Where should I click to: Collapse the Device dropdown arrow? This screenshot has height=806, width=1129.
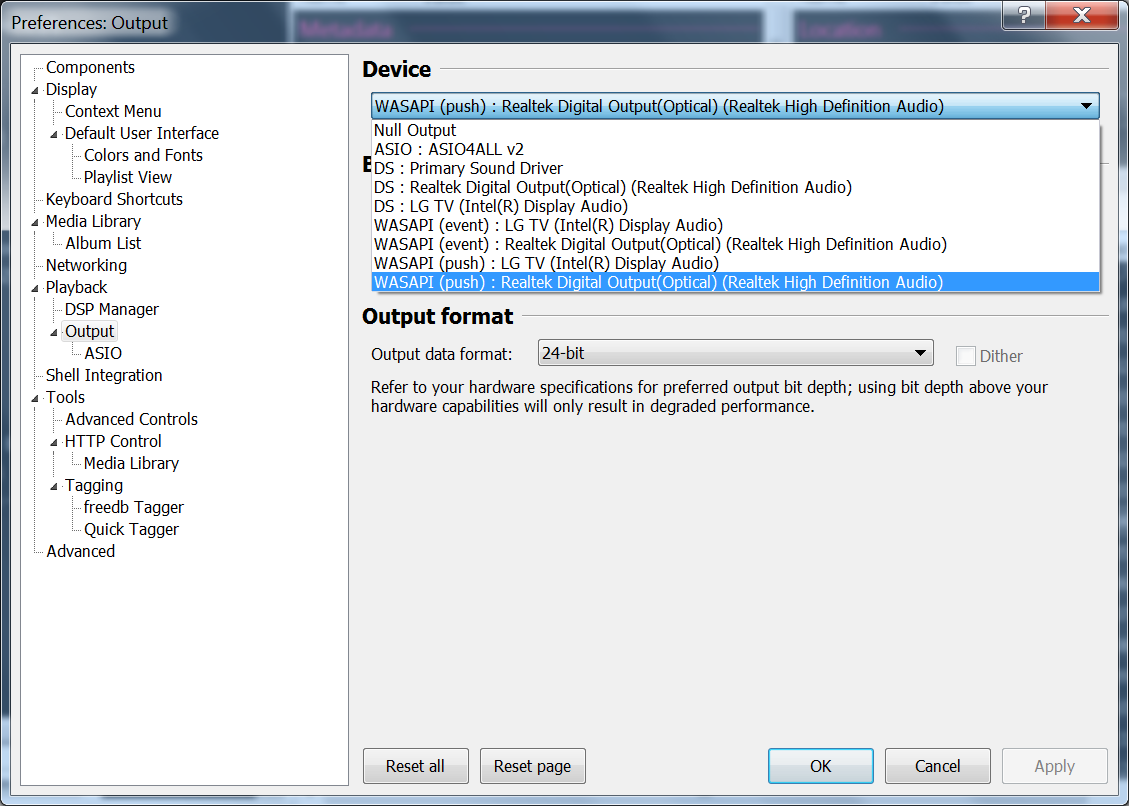[1086, 106]
